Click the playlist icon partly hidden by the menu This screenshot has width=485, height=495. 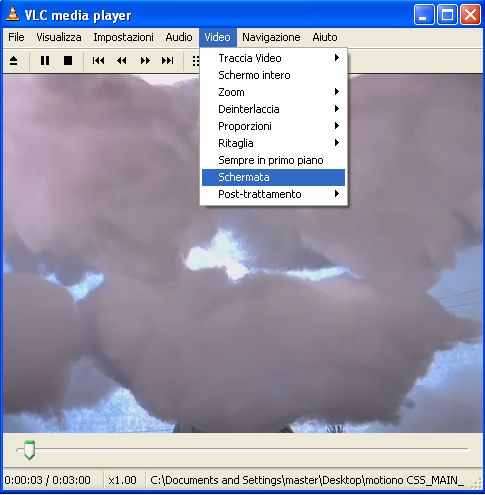pyautogui.click(x=195, y=61)
